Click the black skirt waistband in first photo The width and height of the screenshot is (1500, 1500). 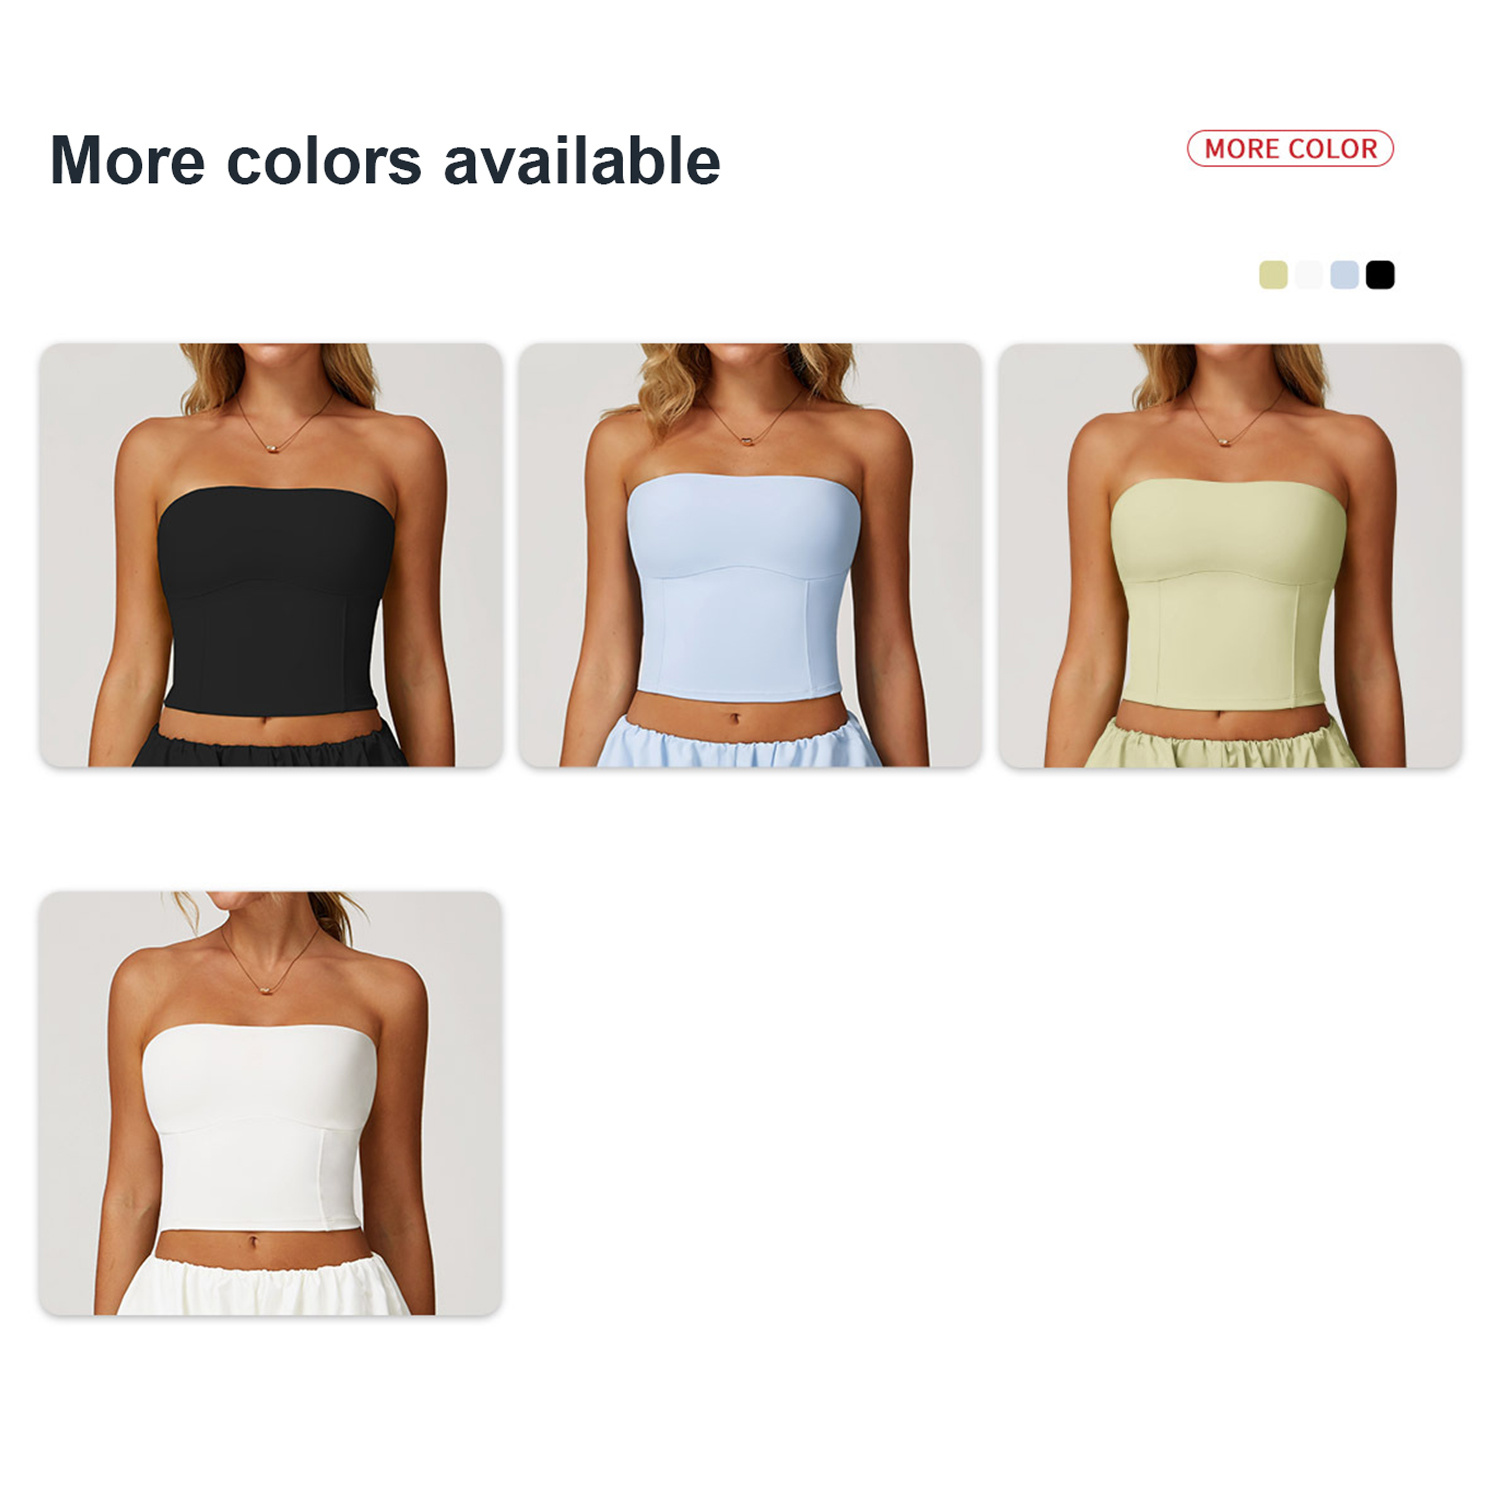click(271, 744)
